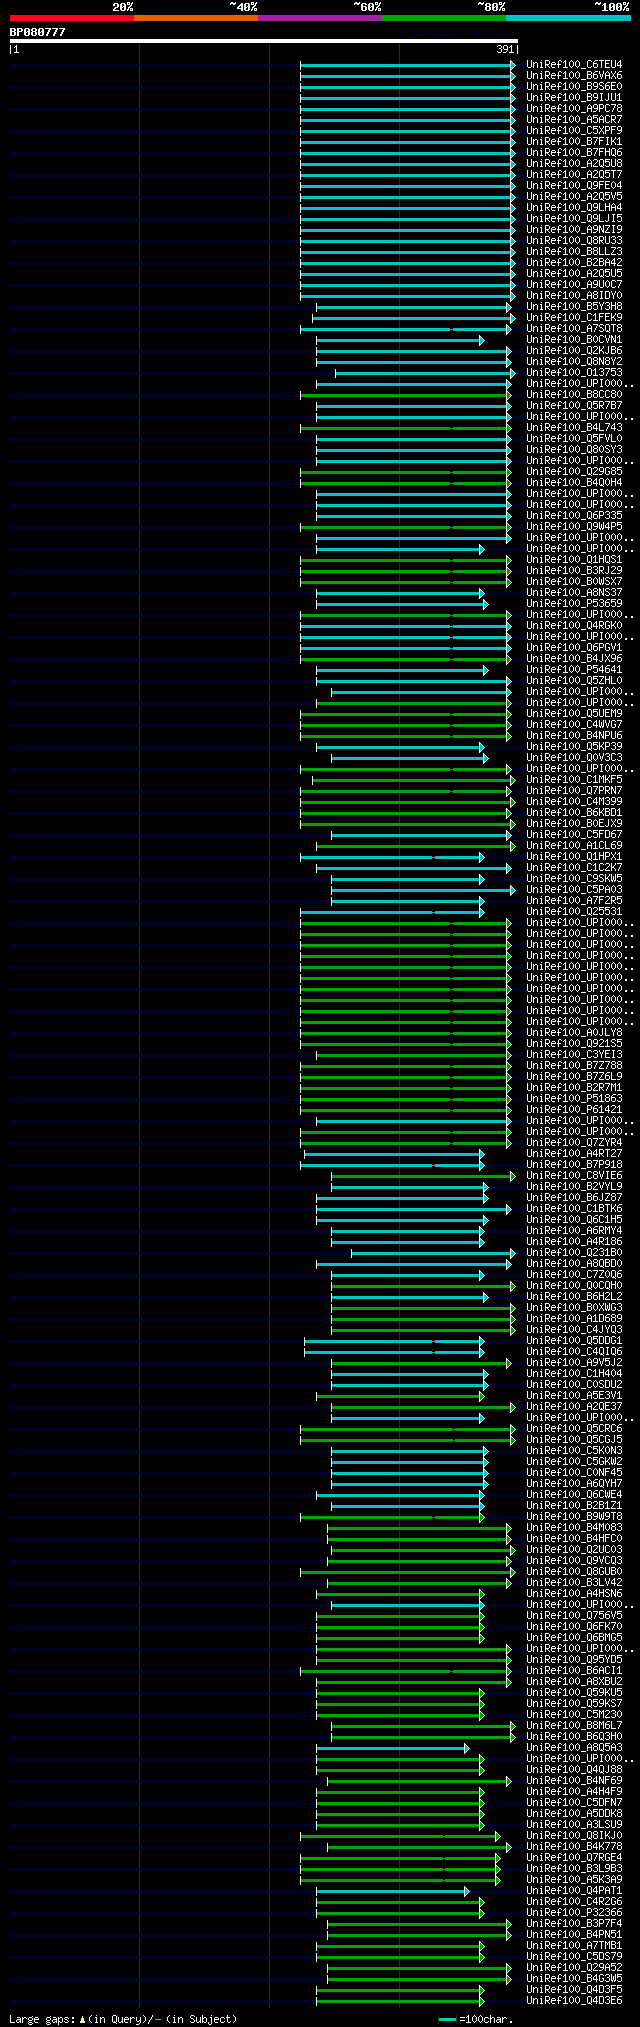Image resolution: width=640 pixels, height=2027 pixels.
Task: Click the UniRef100_O13753 label
Action: tap(574, 373)
